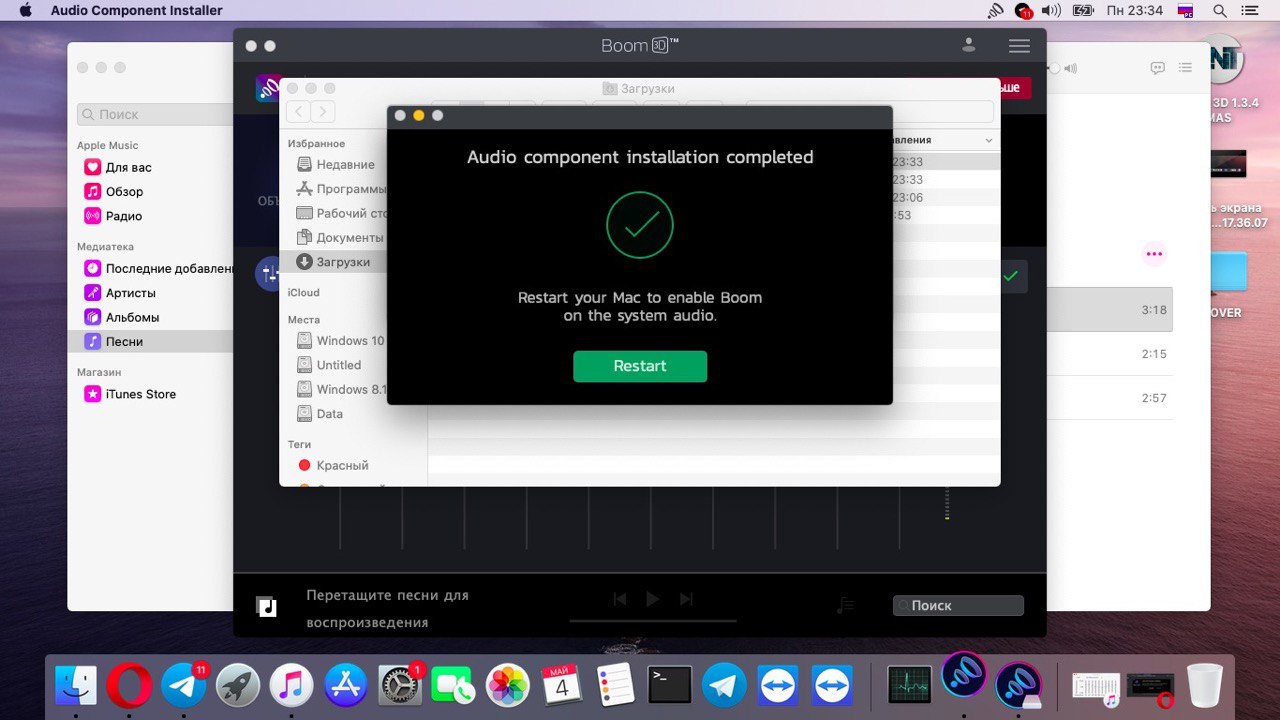
Task: Open the Boom 3D hamburger menu
Action: [x=1019, y=46]
